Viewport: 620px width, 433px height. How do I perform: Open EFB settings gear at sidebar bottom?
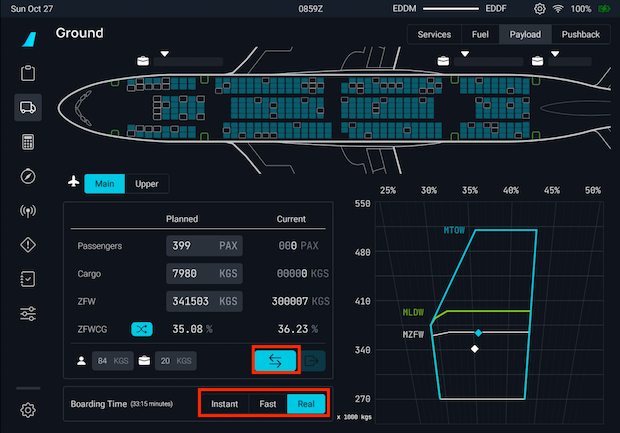tap(28, 409)
